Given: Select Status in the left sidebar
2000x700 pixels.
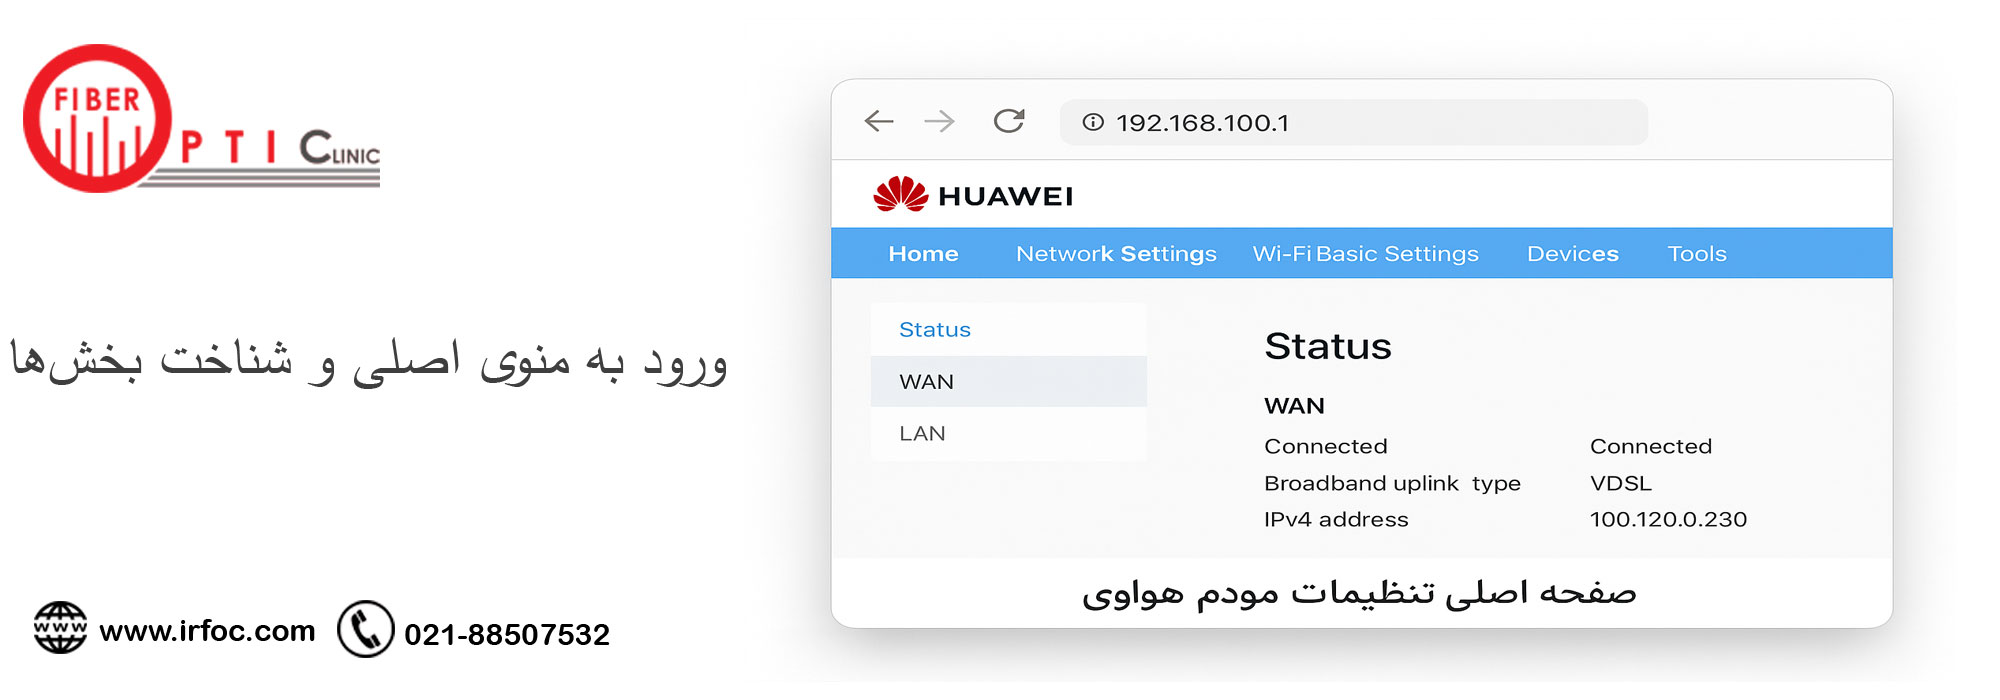Looking at the screenshot, I should pos(935,330).
